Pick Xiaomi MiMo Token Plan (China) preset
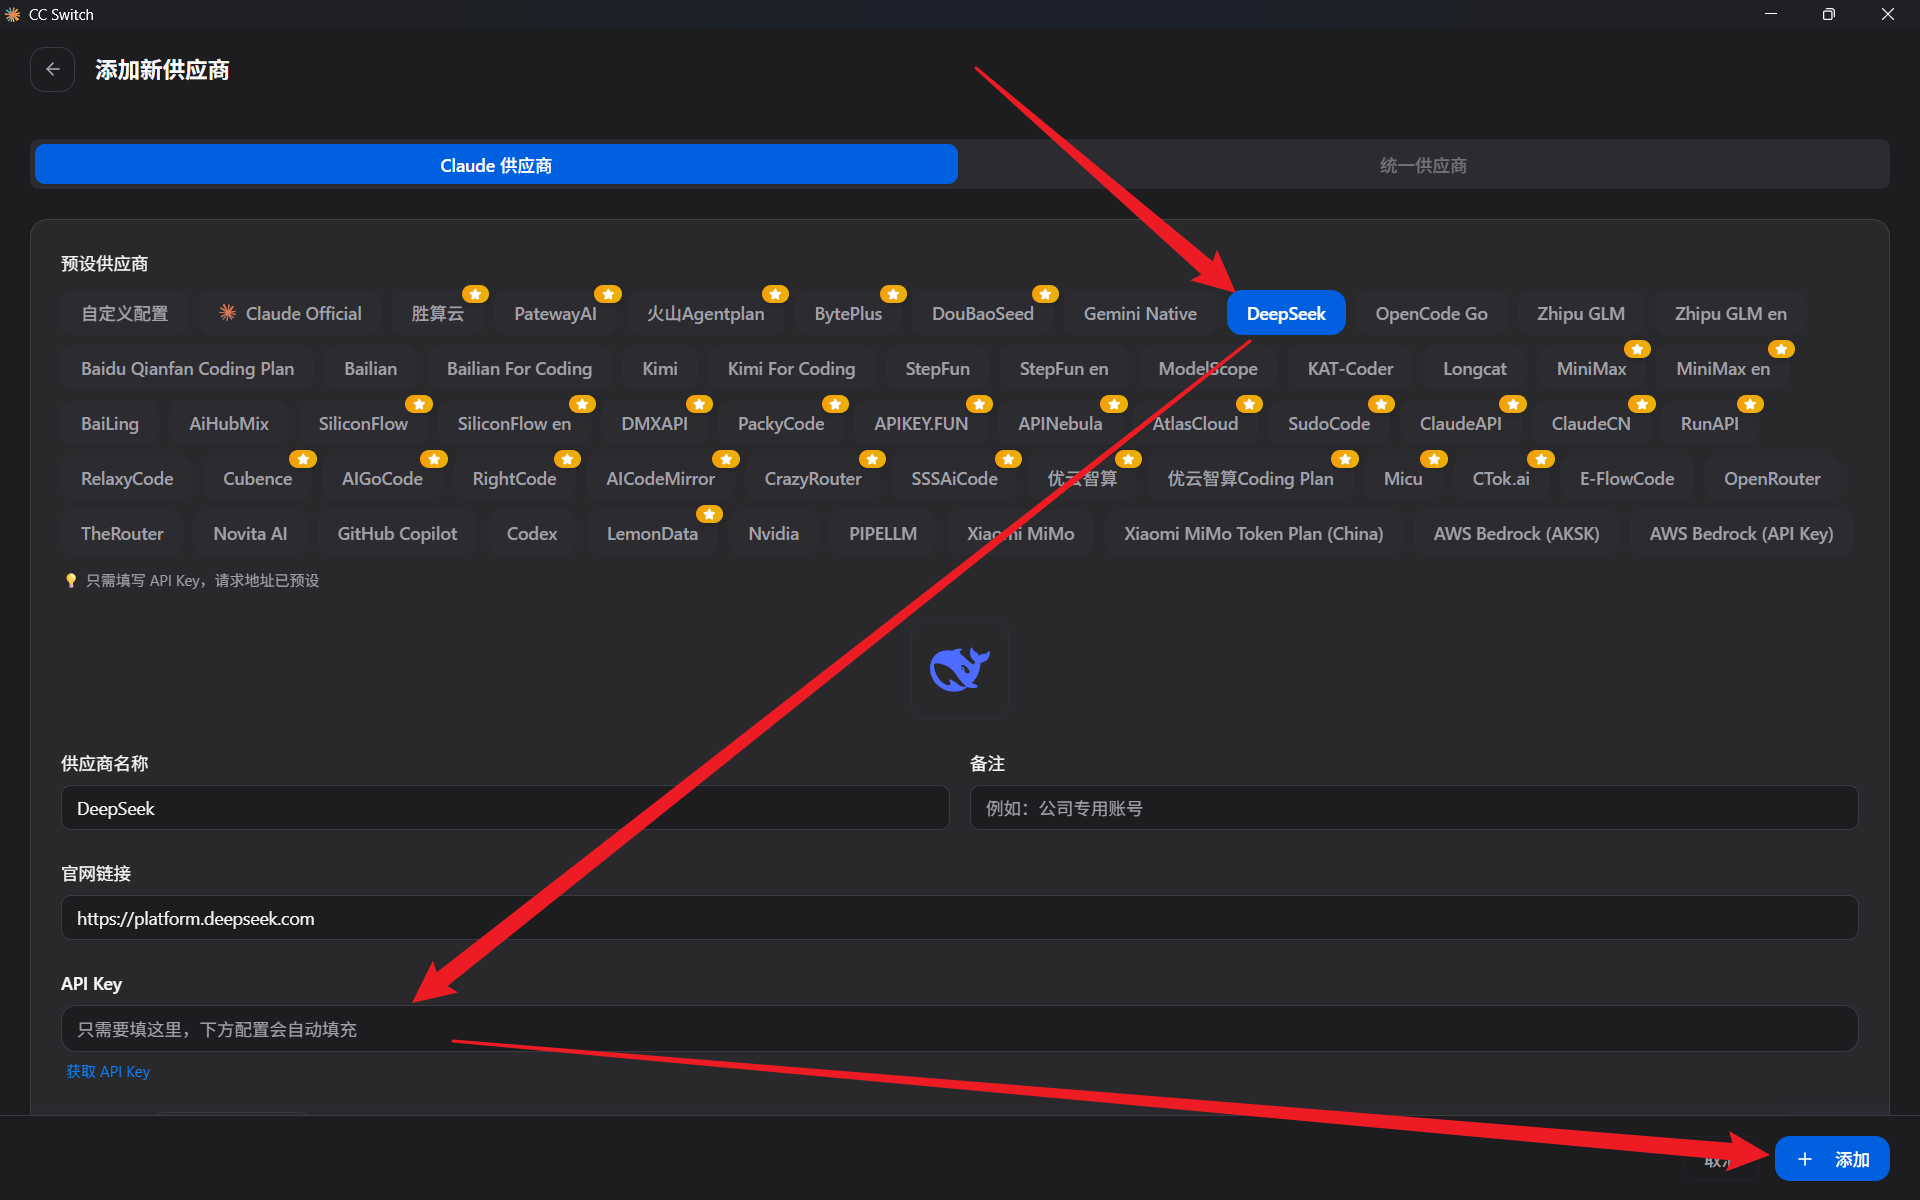Image resolution: width=1920 pixels, height=1200 pixels. point(1254,533)
